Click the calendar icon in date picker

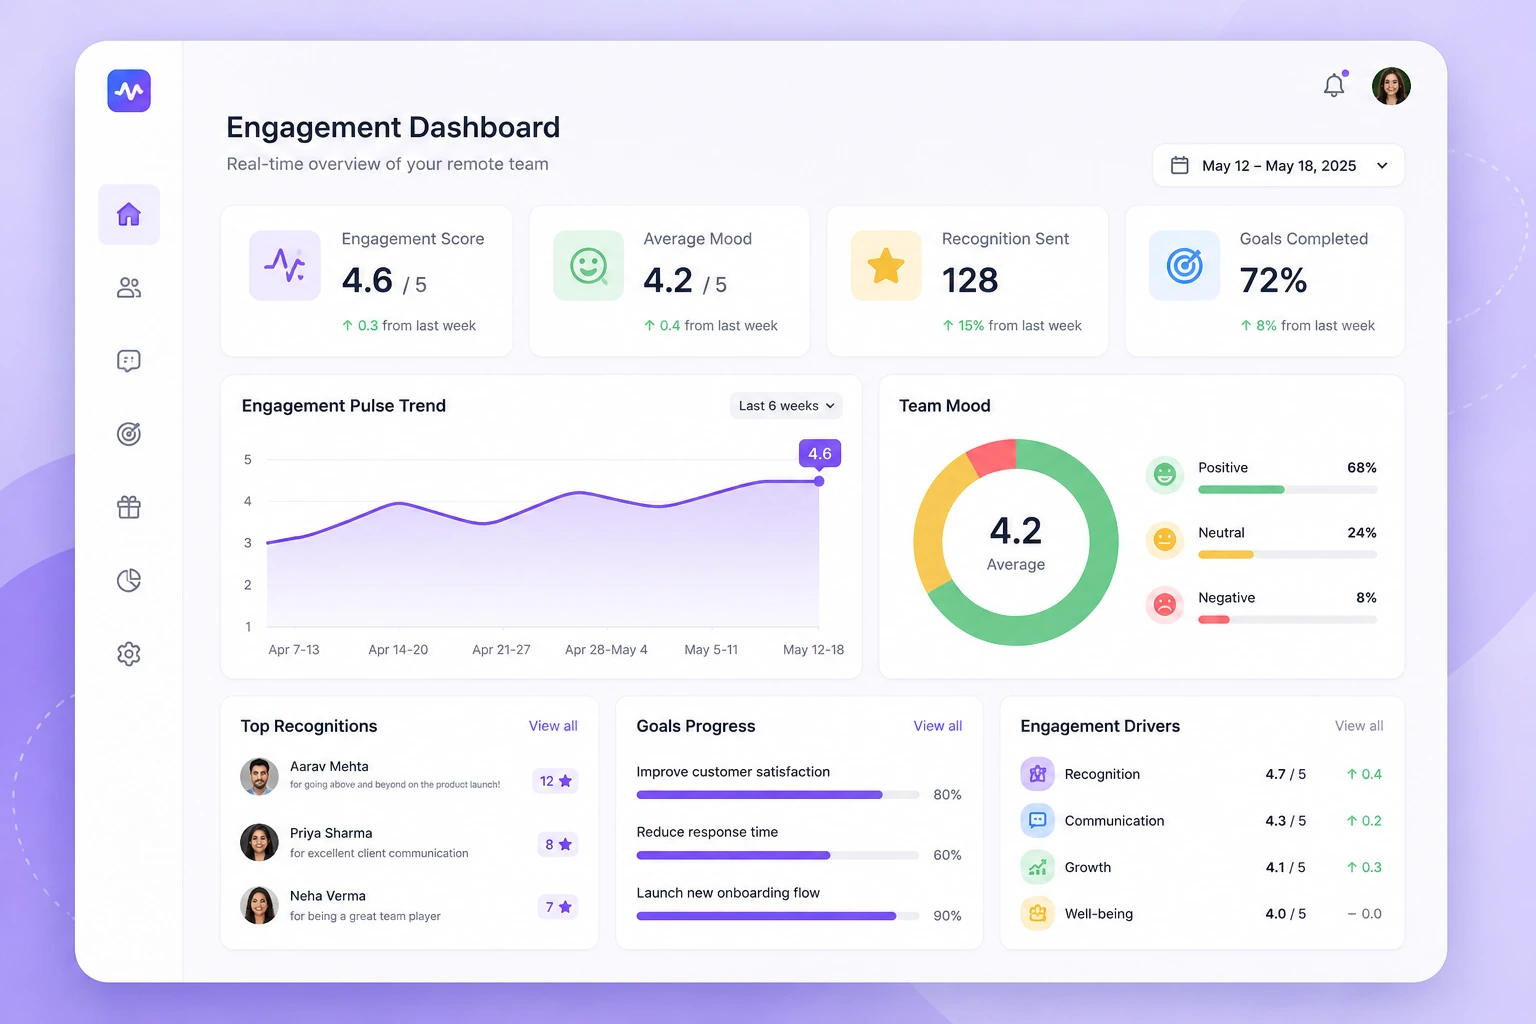(1180, 165)
